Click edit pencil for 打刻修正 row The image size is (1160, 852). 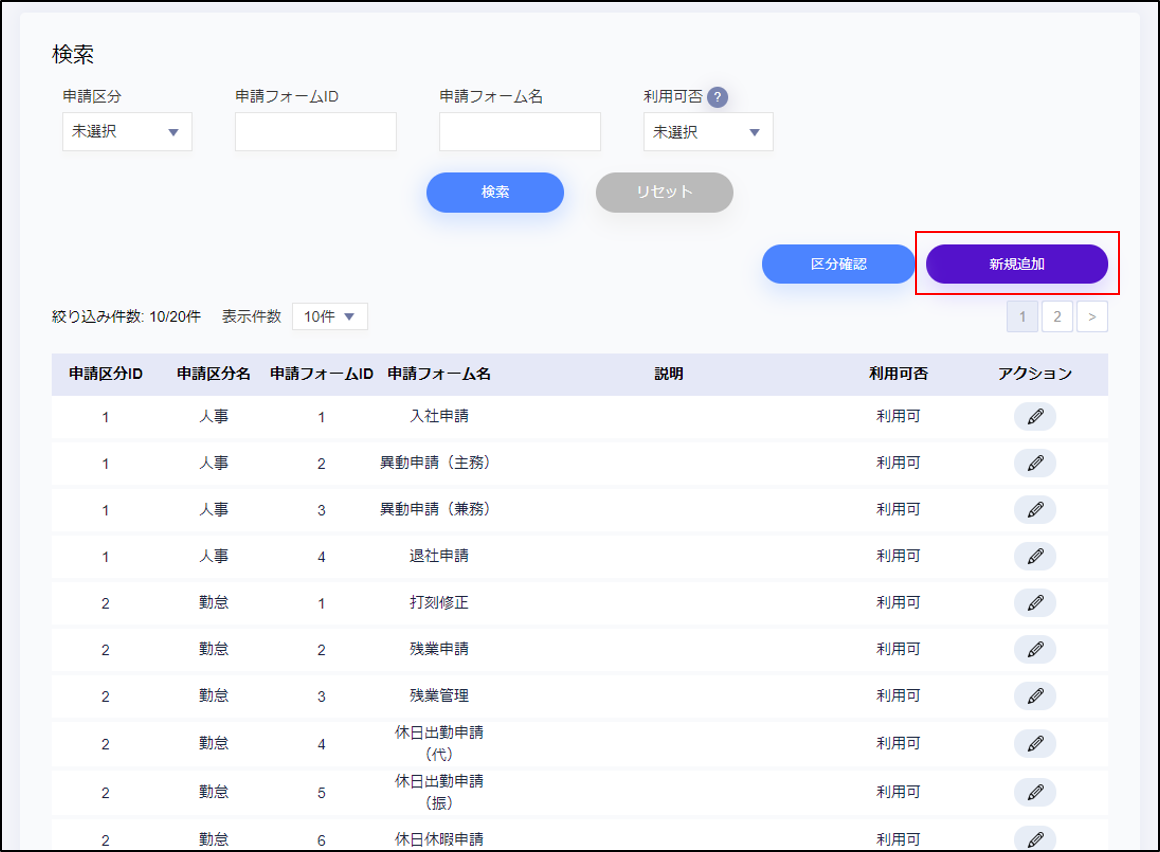[x=1034, y=603]
